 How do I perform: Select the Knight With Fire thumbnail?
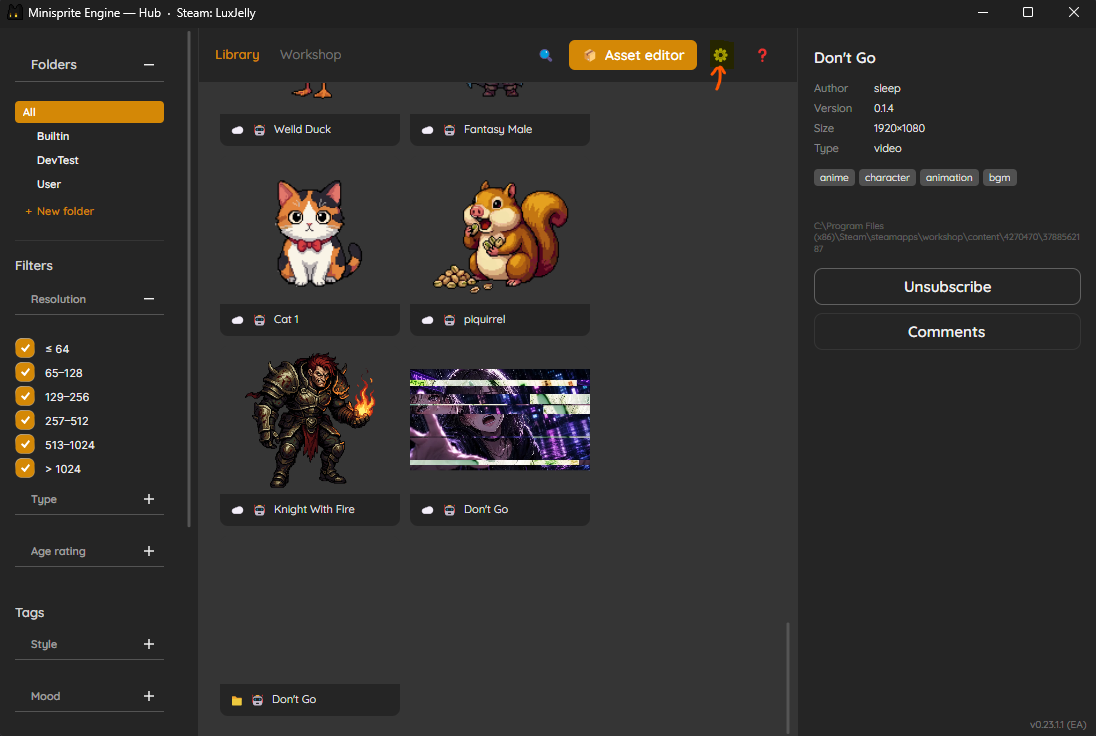point(310,419)
